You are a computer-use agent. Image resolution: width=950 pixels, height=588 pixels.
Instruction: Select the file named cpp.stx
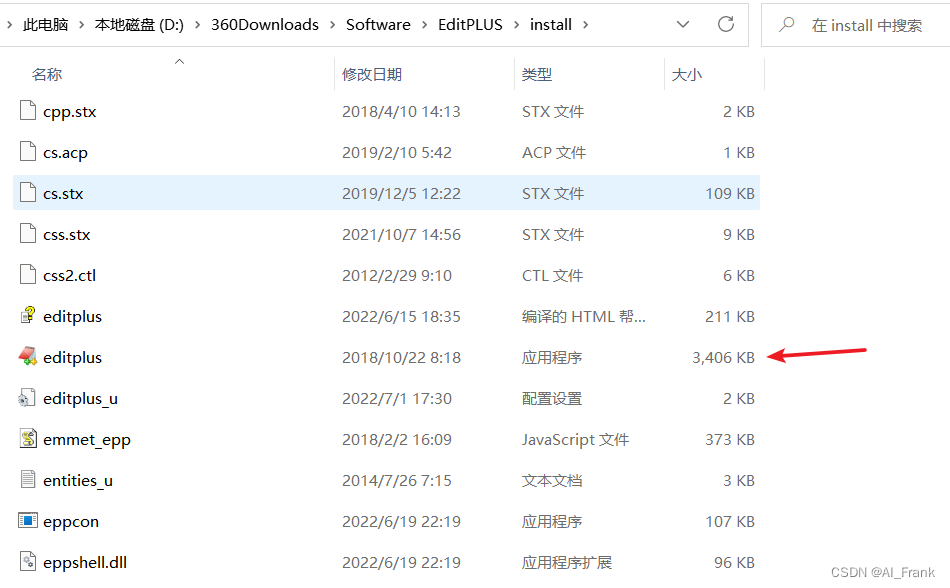pos(70,112)
